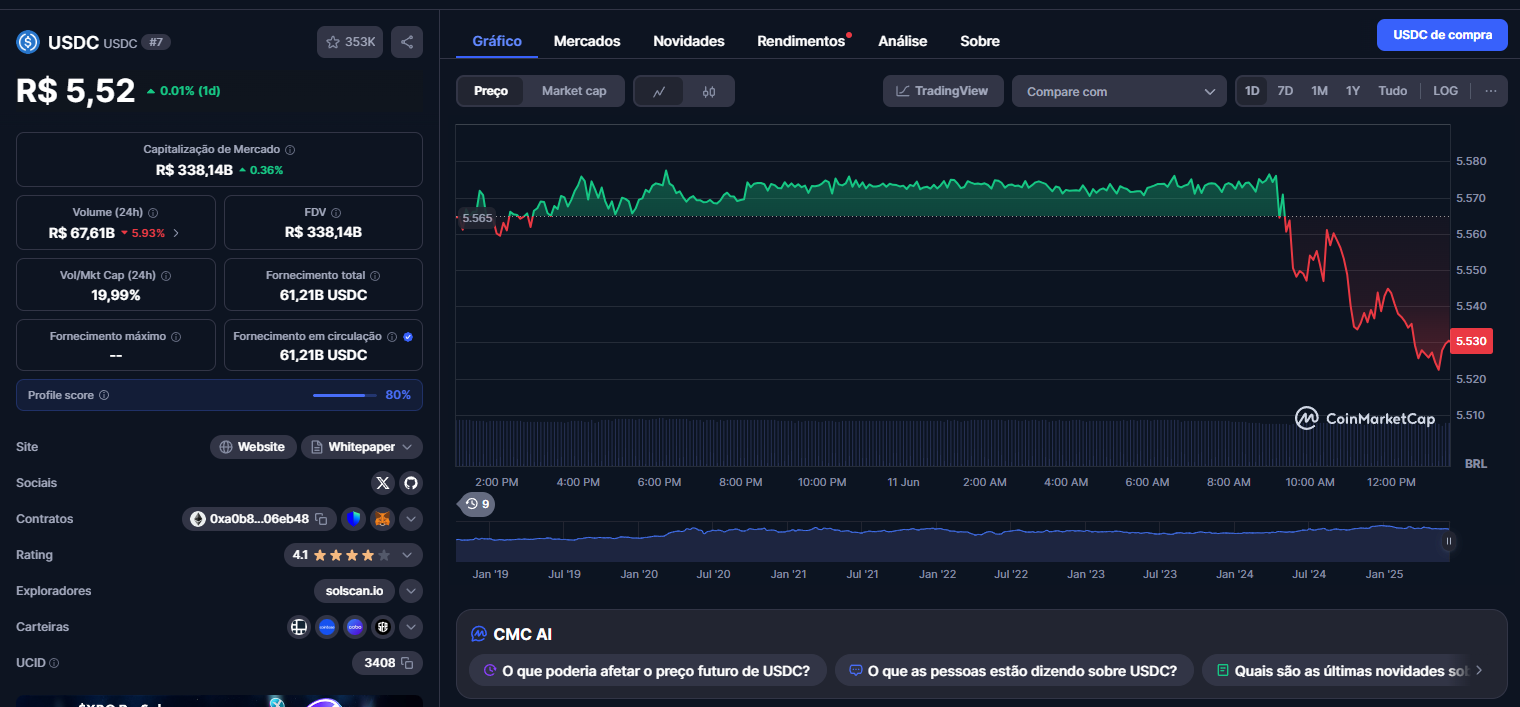Switch chart to line view icon
Image resolution: width=1520 pixels, height=707 pixels.
click(659, 91)
